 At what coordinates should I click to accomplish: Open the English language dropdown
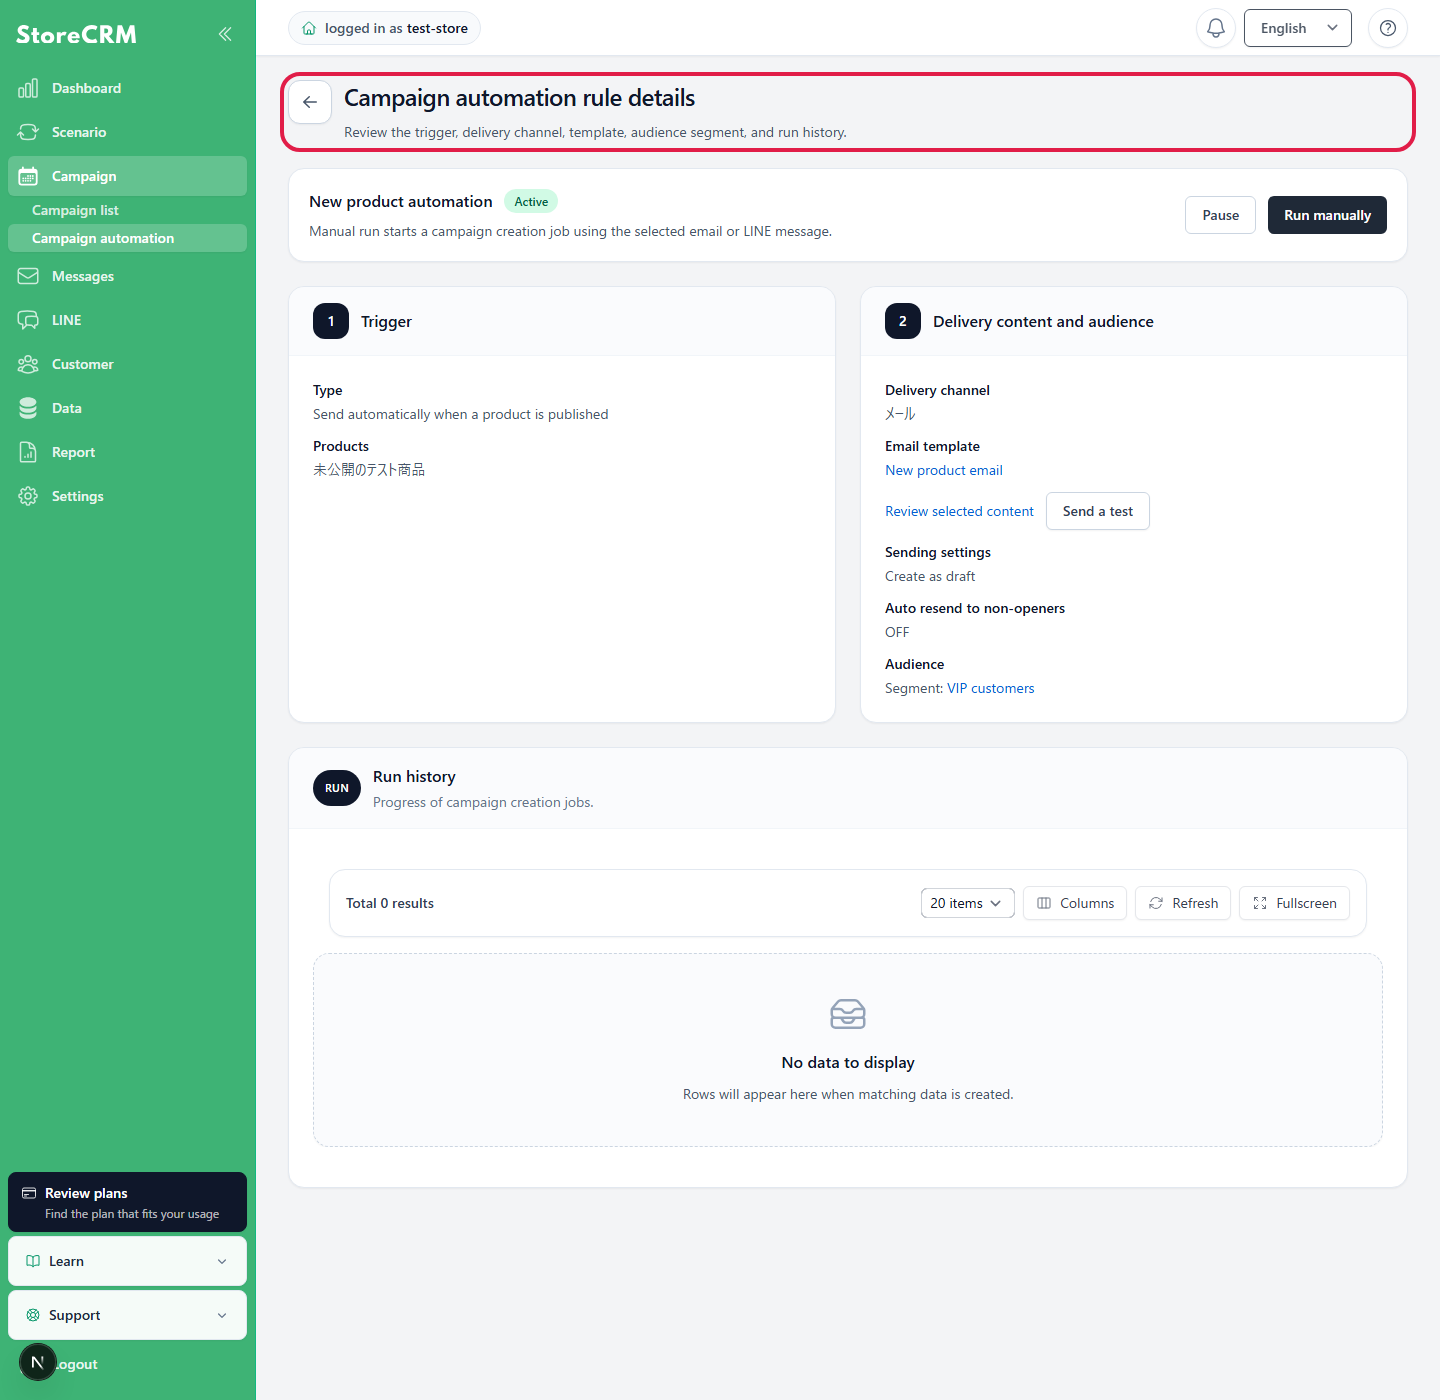point(1298,28)
